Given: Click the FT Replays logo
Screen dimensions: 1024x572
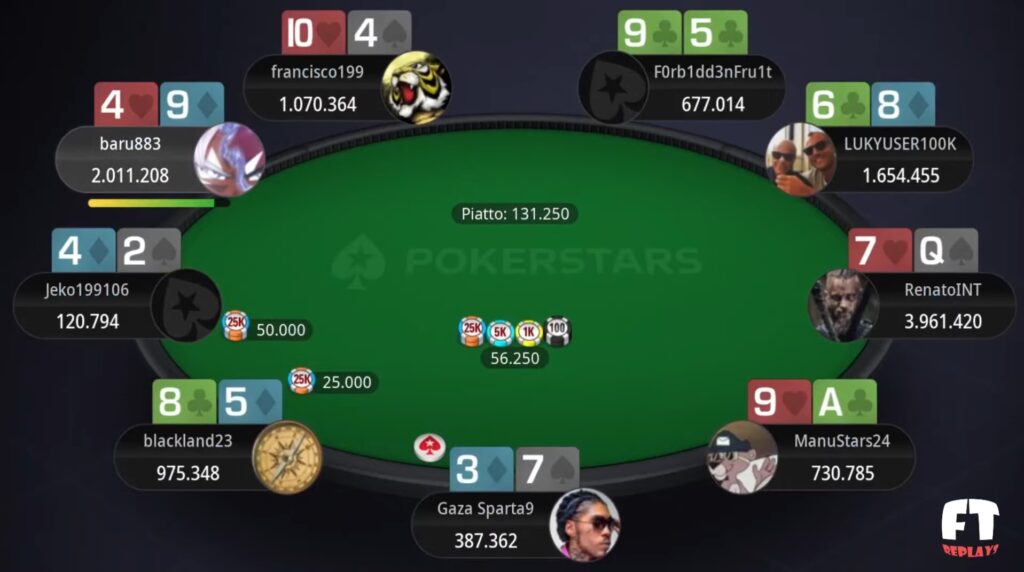Looking at the screenshot, I should (970, 528).
